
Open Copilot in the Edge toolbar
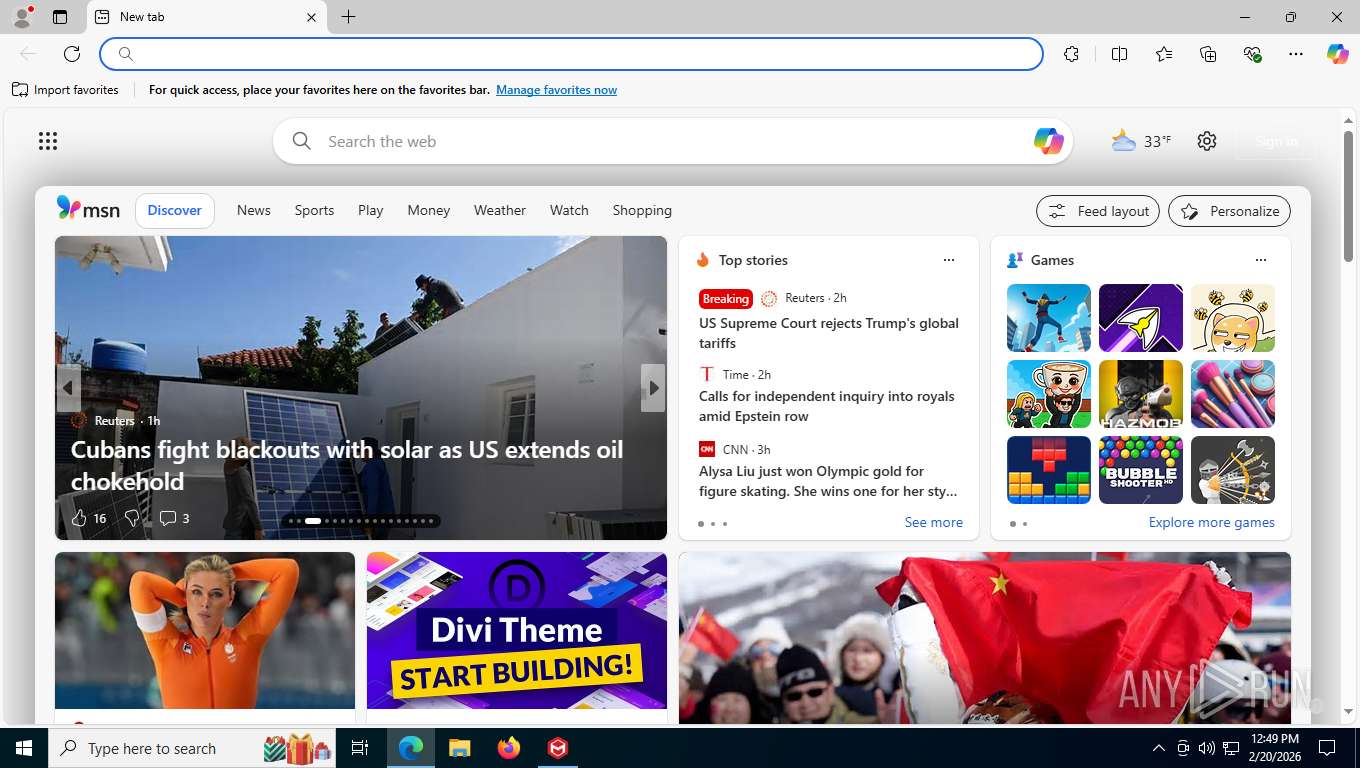coord(1337,54)
